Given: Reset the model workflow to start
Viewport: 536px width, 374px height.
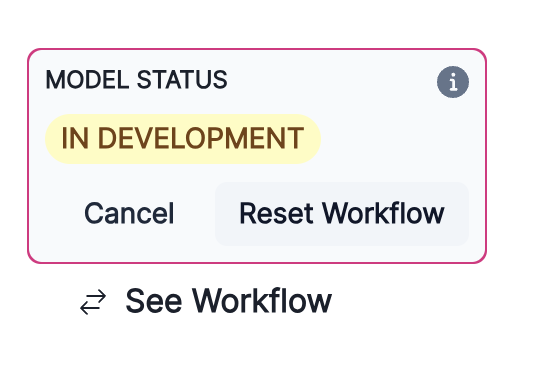Looking at the screenshot, I should point(342,214).
